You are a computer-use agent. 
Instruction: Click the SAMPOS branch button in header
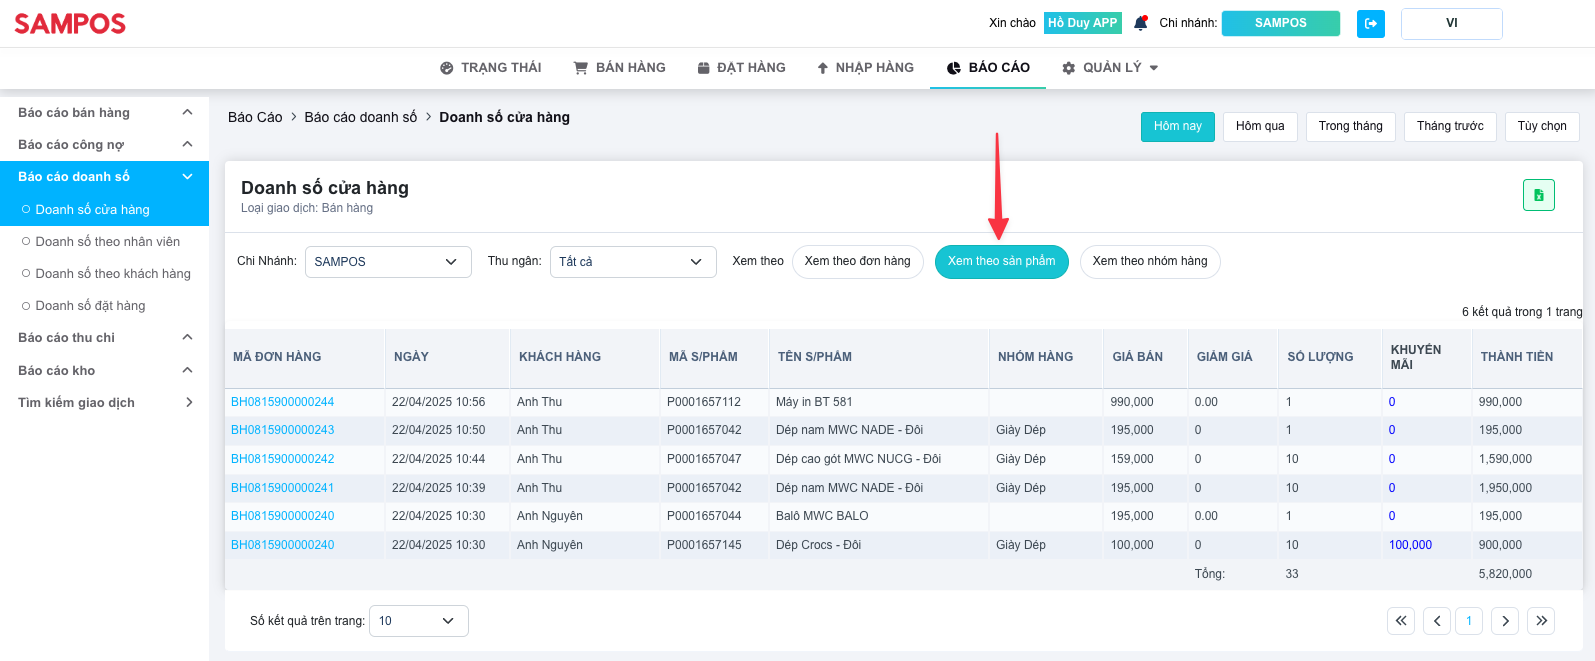(1281, 23)
